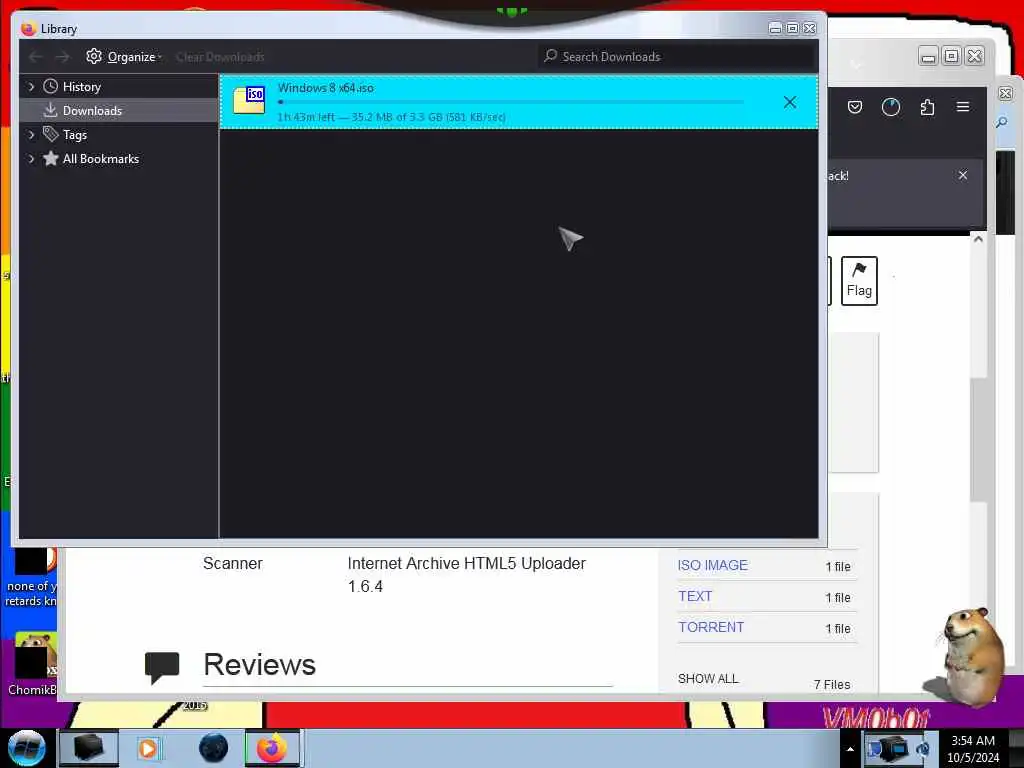Open the dark globe browser taskbar icon

coord(214,748)
